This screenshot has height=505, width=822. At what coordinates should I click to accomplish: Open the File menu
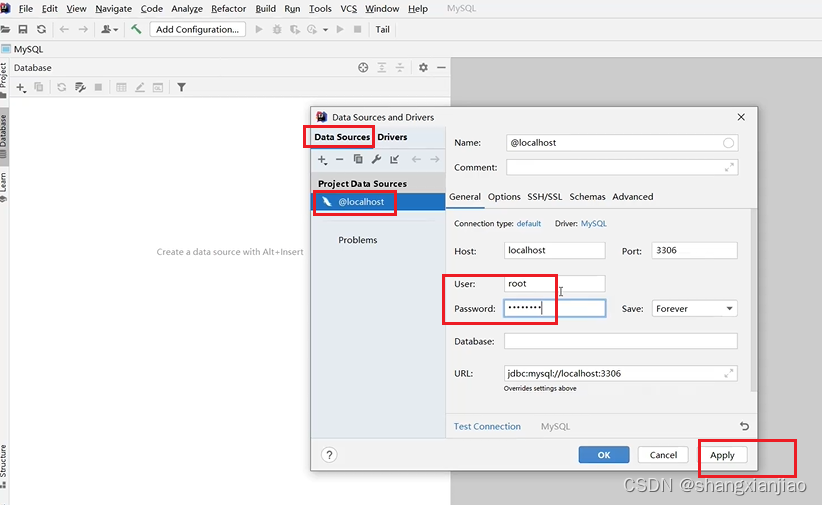25,8
